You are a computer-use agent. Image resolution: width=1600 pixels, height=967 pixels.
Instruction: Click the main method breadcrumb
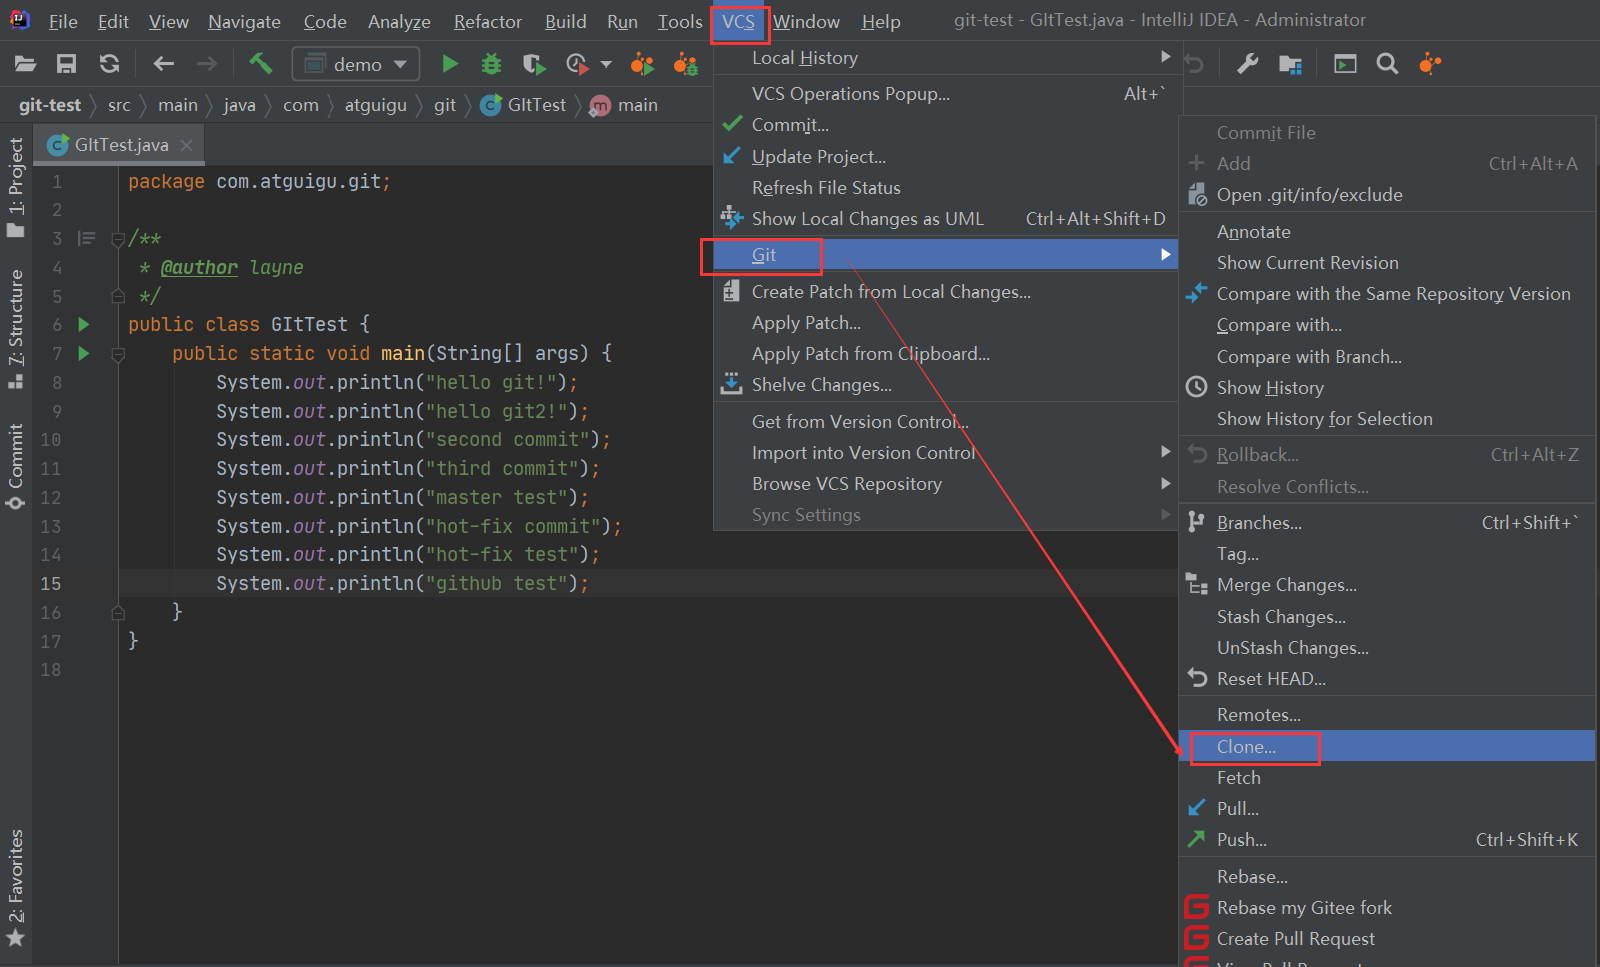click(x=624, y=105)
